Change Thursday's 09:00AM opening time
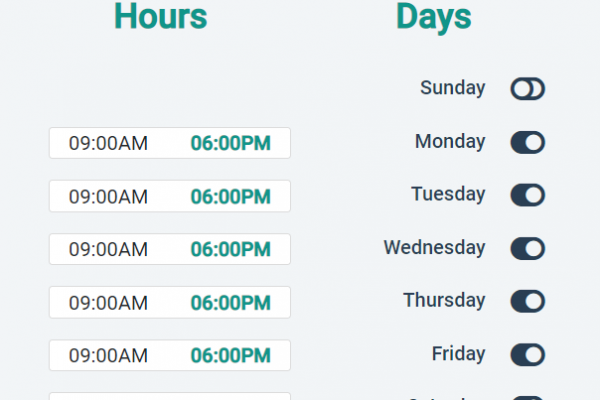The width and height of the screenshot is (600, 400). click(x=108, y=302)
